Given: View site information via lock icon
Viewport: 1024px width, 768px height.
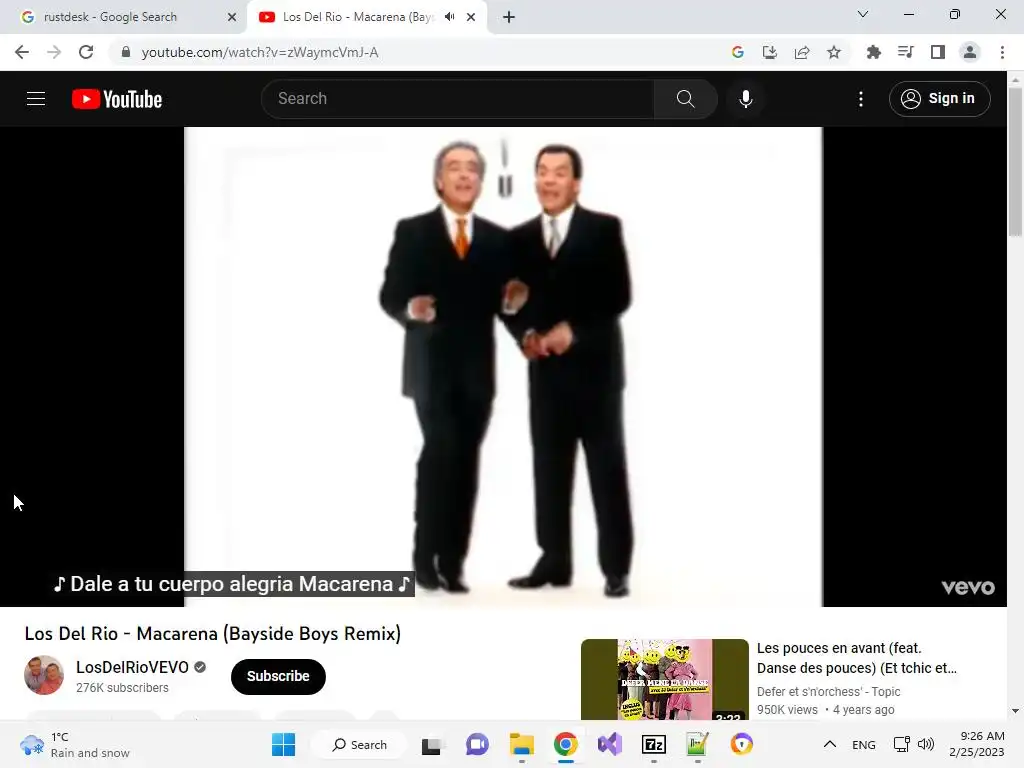Looking at the screenshot, I should [126, 52].
